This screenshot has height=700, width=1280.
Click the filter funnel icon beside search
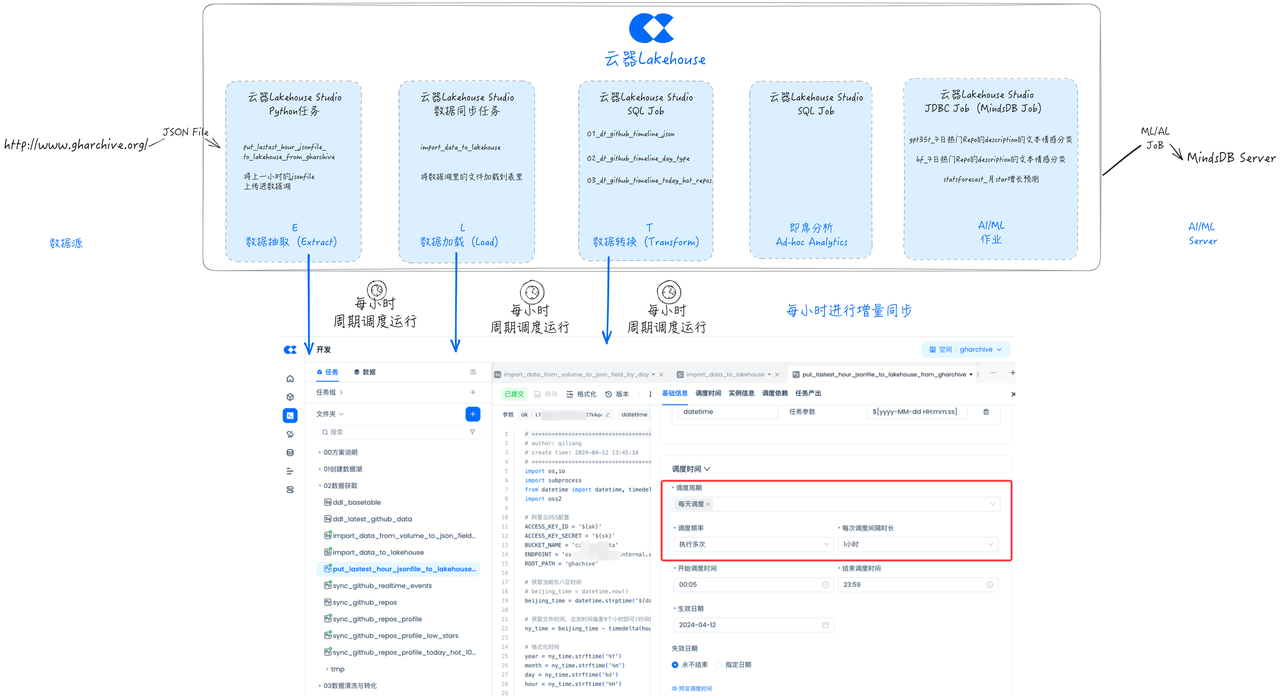472,432
